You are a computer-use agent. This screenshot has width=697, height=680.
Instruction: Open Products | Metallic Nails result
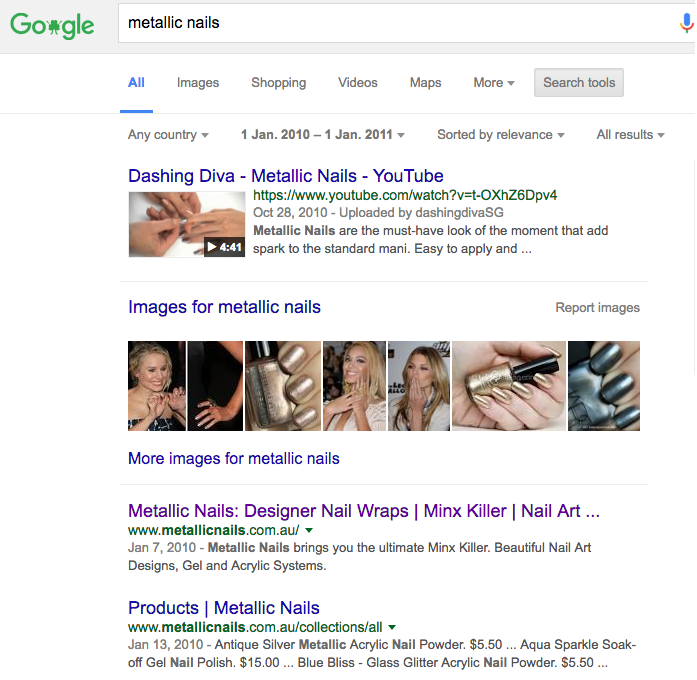click(x=224, y=608)
